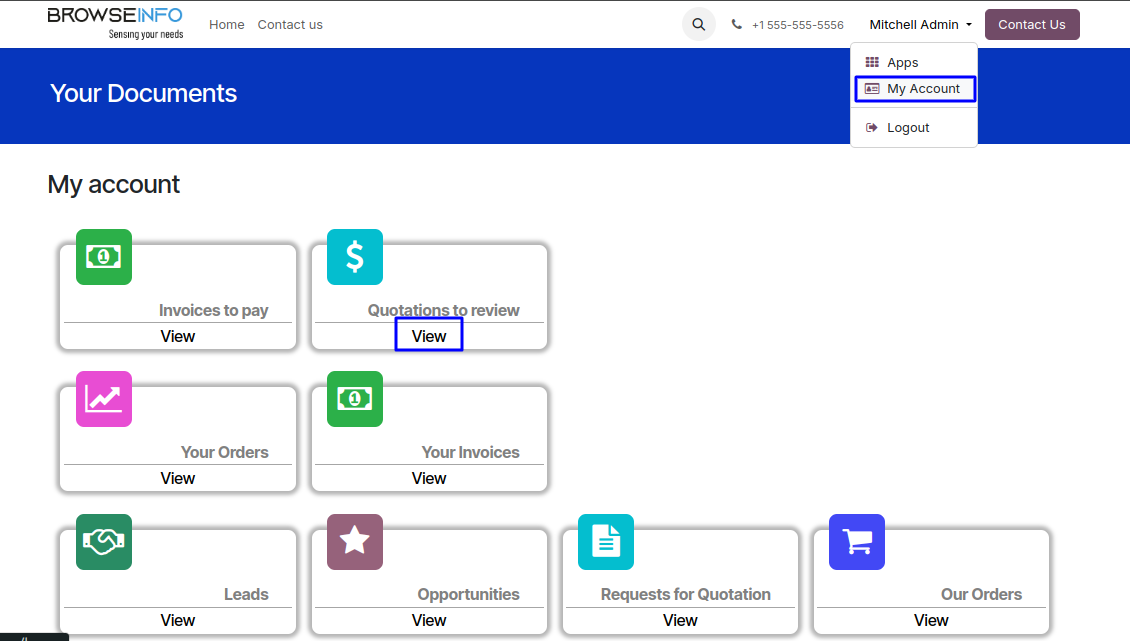This screenshot has height=641, width=1130.
Task: Click the purple Contact Us button
Action: pyautogui.click(x=1032, y=25)
